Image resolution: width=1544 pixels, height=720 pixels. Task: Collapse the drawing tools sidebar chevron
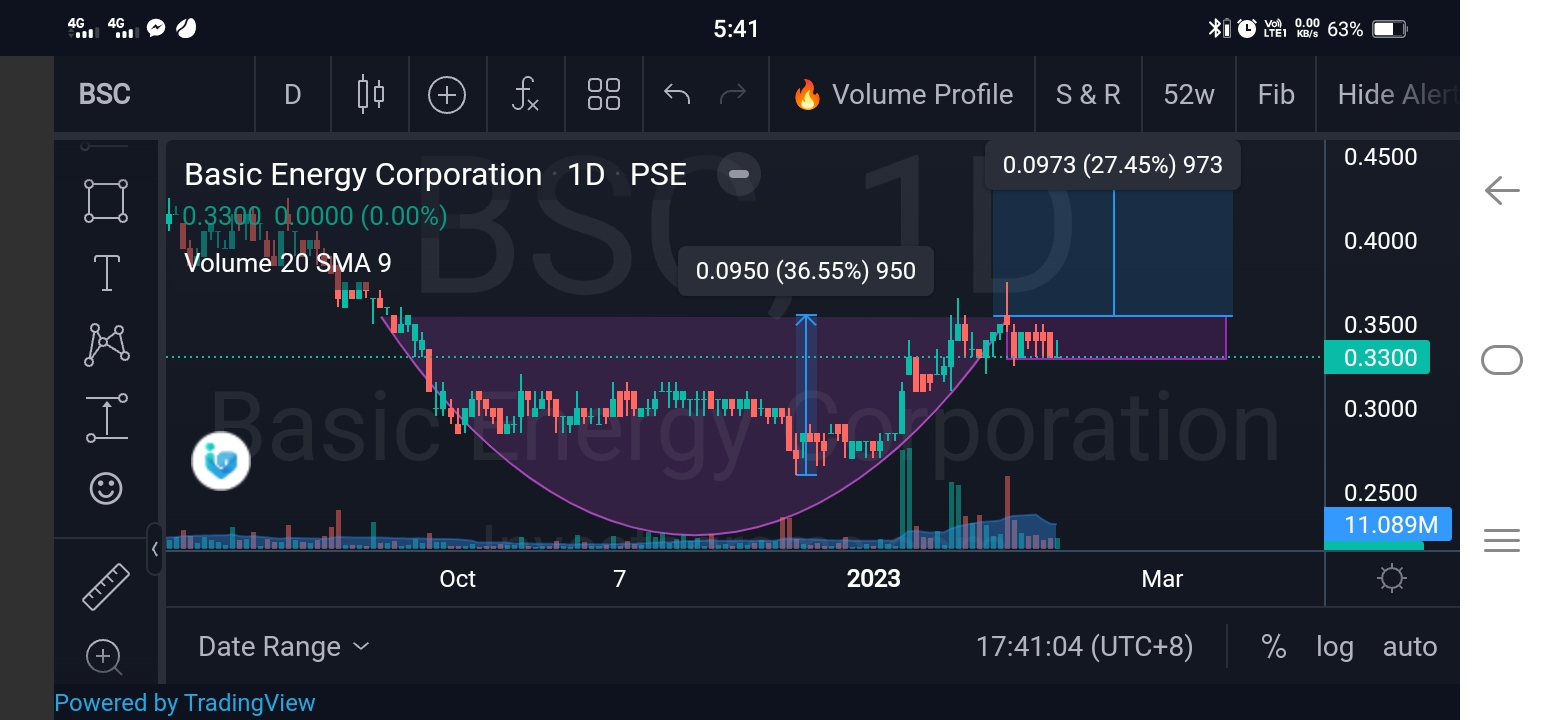pos(155,549)
